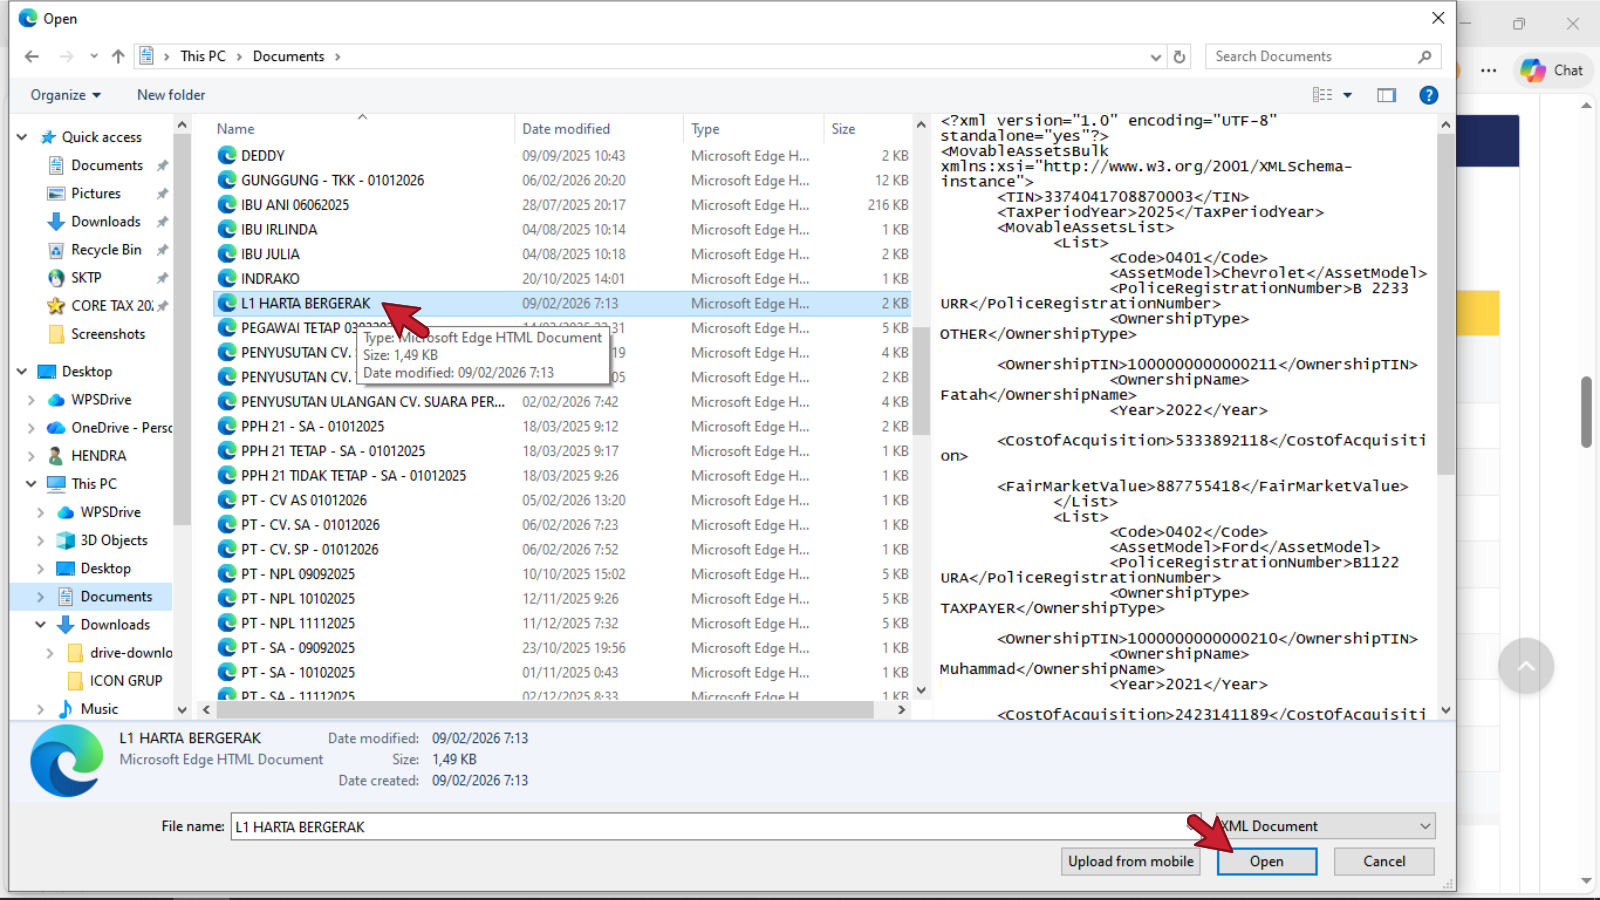Expand the address bar history dropdown
The height and width of the screenshot is (900, 1600).
1156,57
